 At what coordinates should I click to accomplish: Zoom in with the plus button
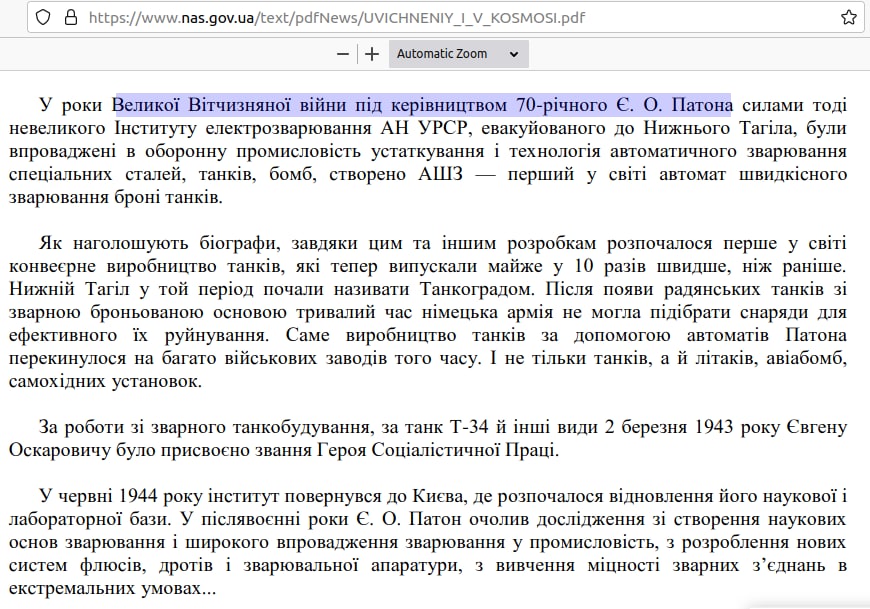coord(372,54)
